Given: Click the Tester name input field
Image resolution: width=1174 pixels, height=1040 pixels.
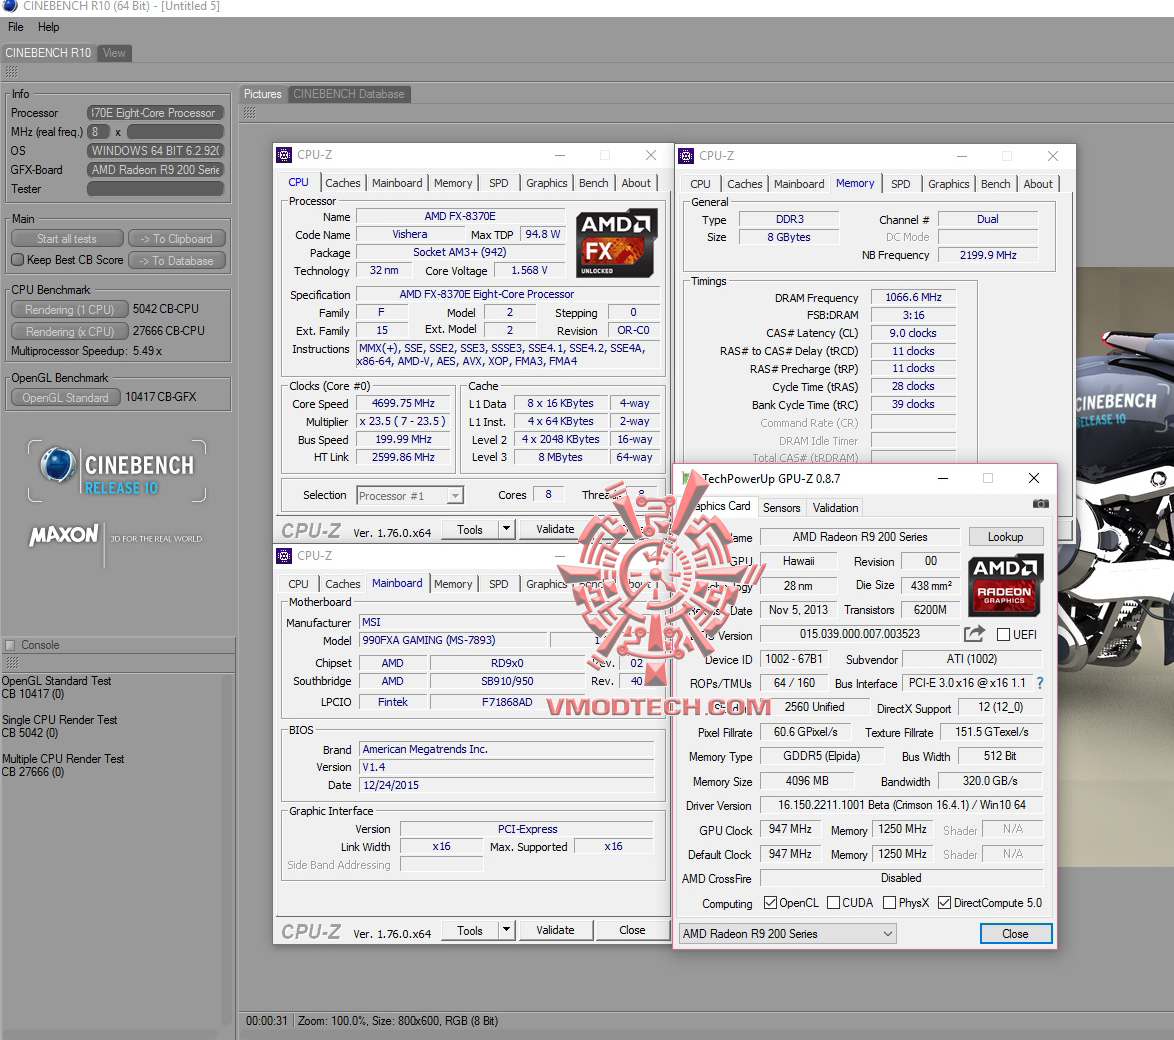Looking at the screenshot, I should tap(156, 189).
